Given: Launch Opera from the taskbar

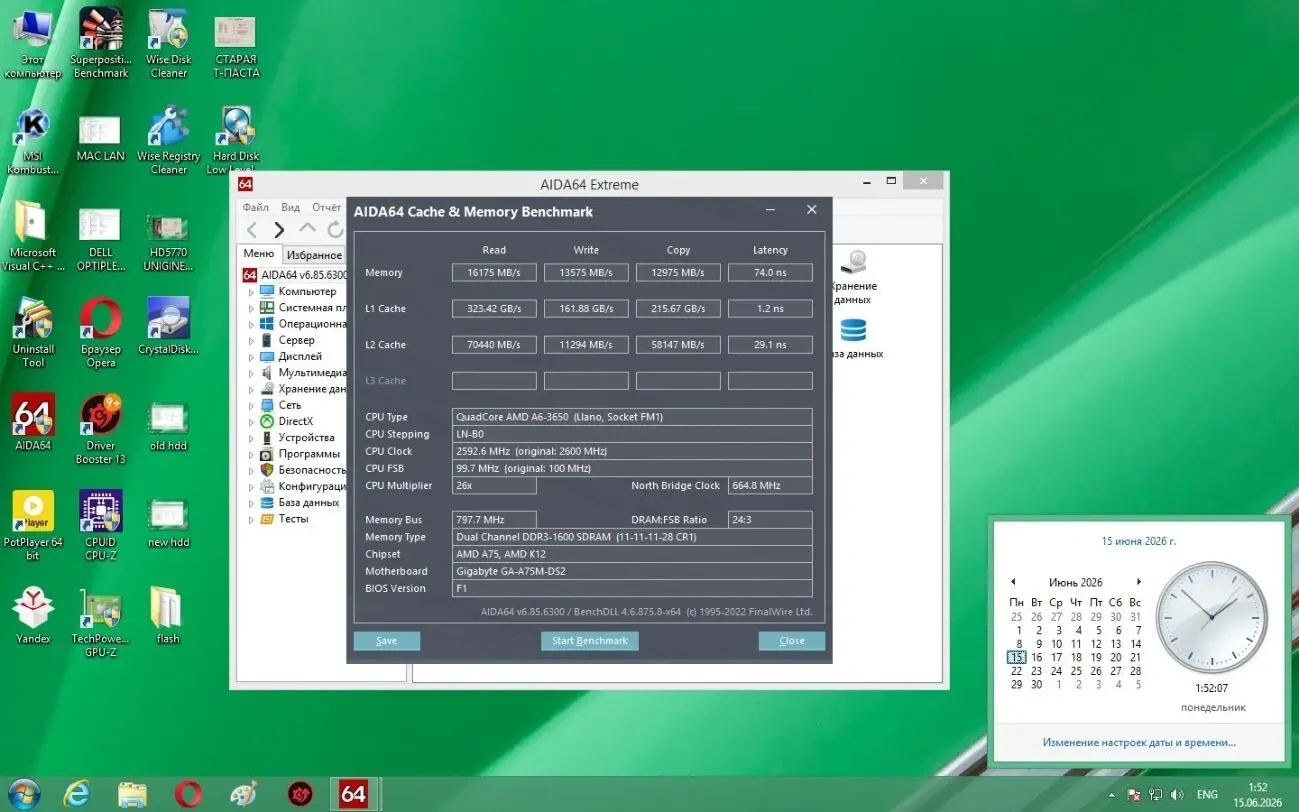Looking at the screenshot, I should (x=188, y=794).
